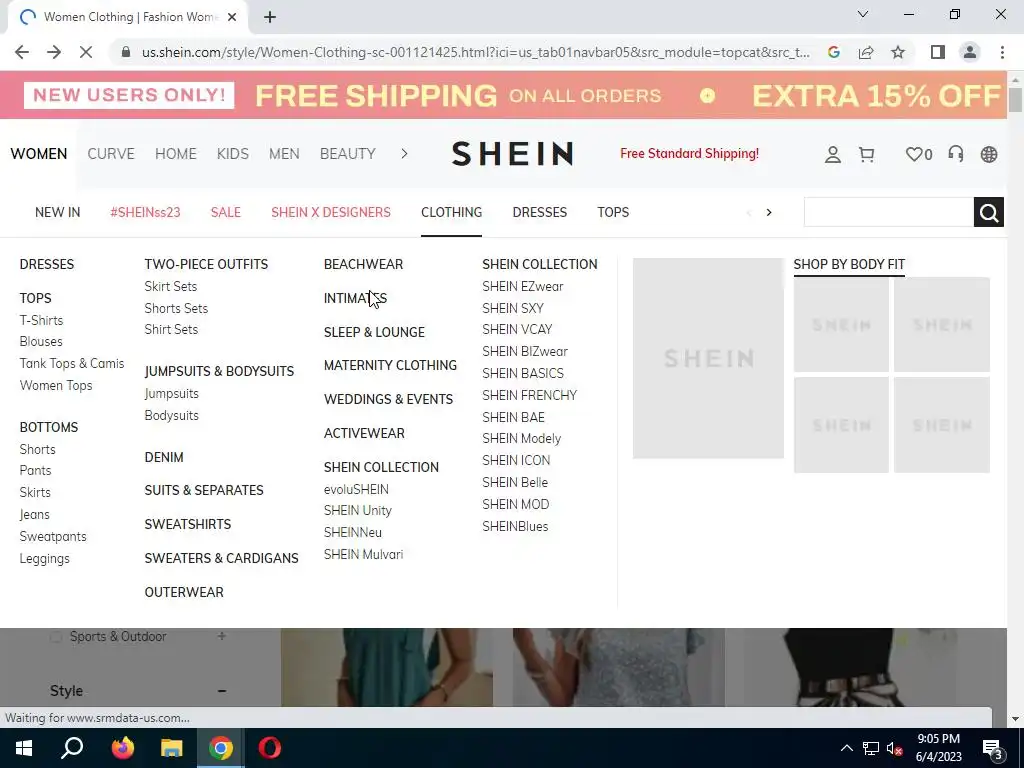
Task: Show next navigation items with right arrow
Action: click(769, 212)
